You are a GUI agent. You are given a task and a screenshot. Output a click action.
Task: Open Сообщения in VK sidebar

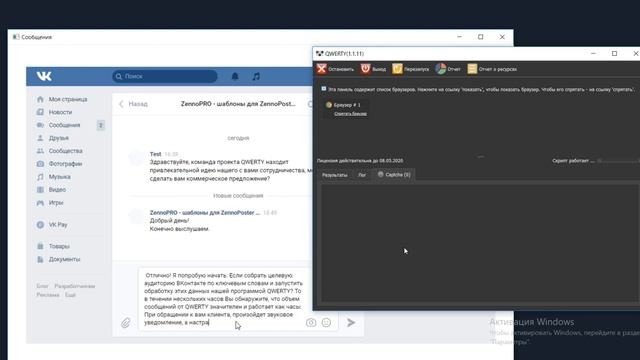(64, 125)
